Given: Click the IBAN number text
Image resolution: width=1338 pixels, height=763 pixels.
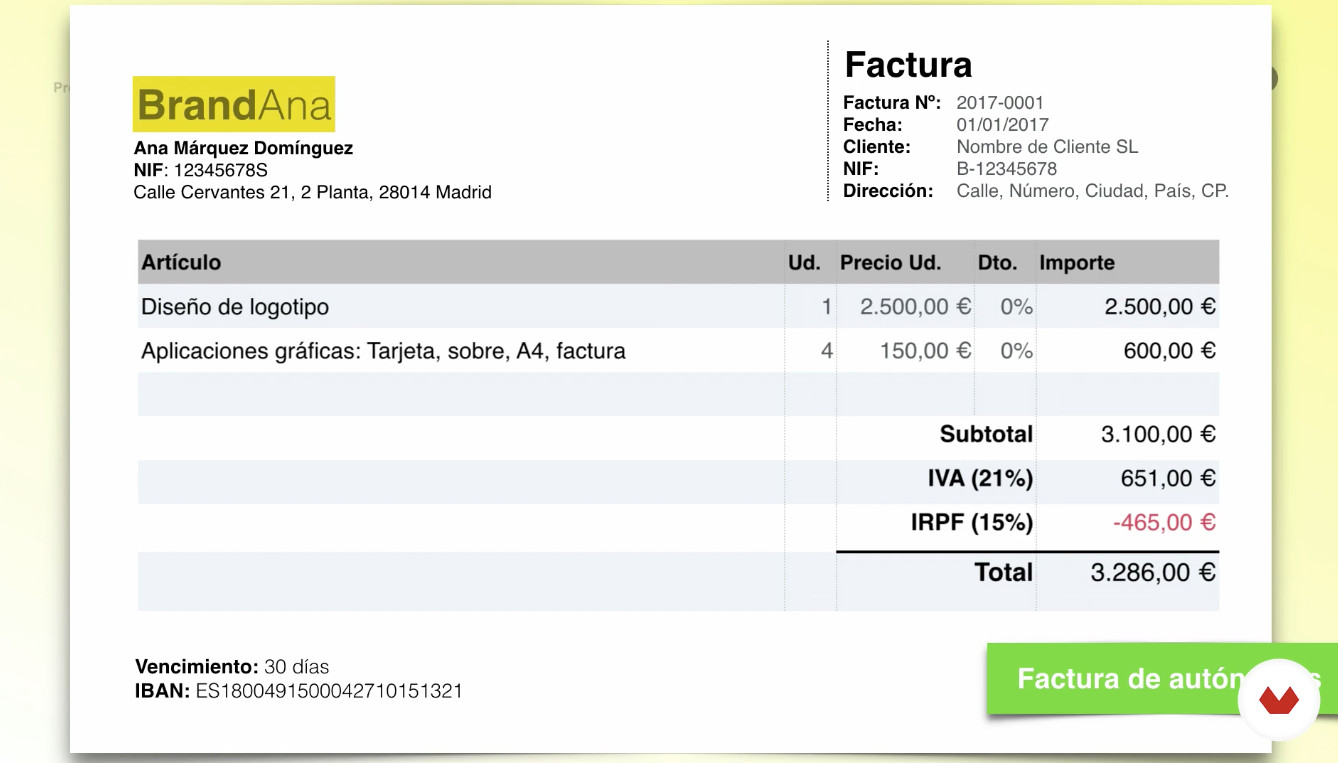Looking at the screenshot, I should coord(329,691).
